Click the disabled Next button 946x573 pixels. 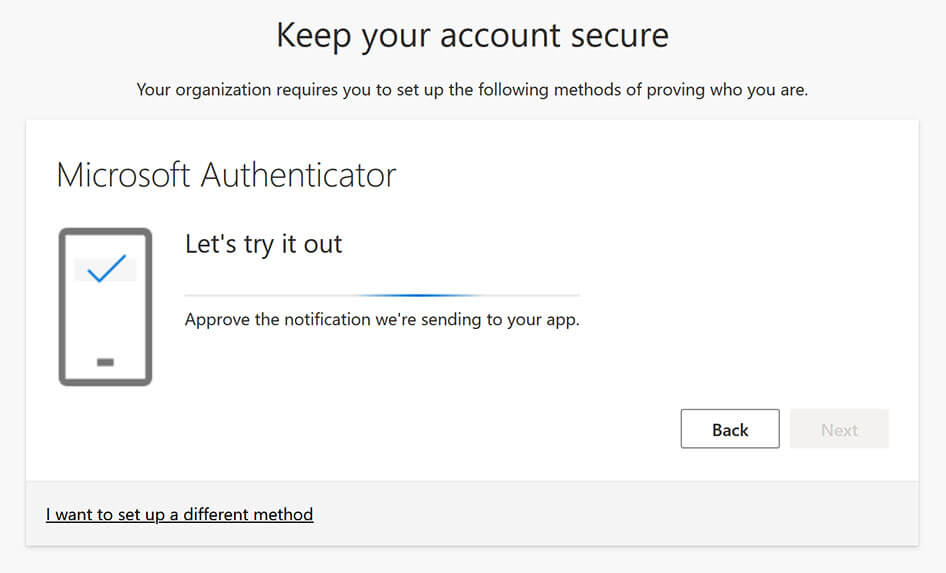click(x=839, y=429)
